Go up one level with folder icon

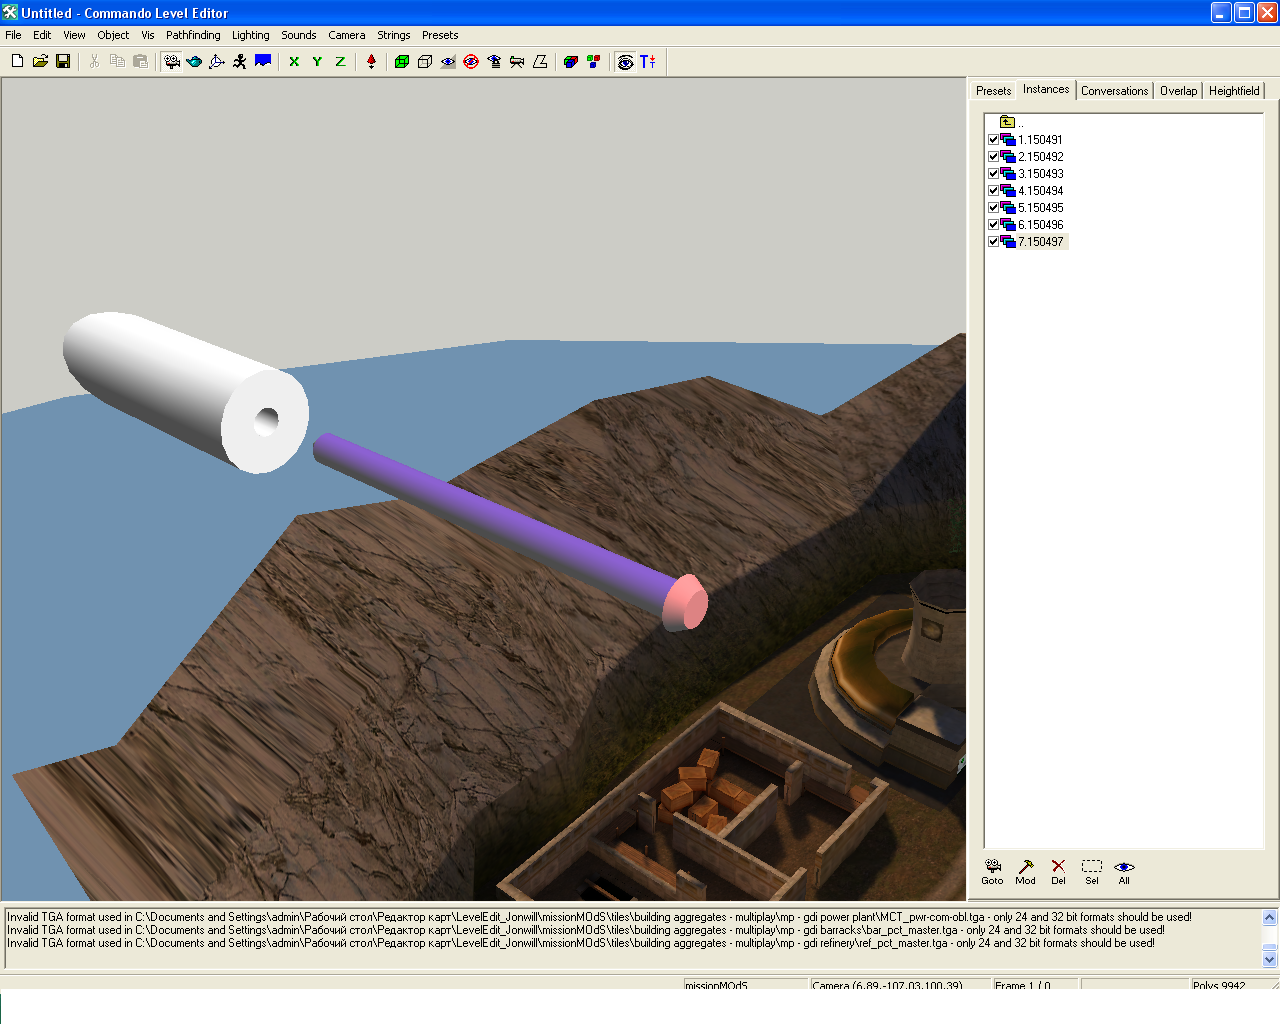coord(1007,122)
